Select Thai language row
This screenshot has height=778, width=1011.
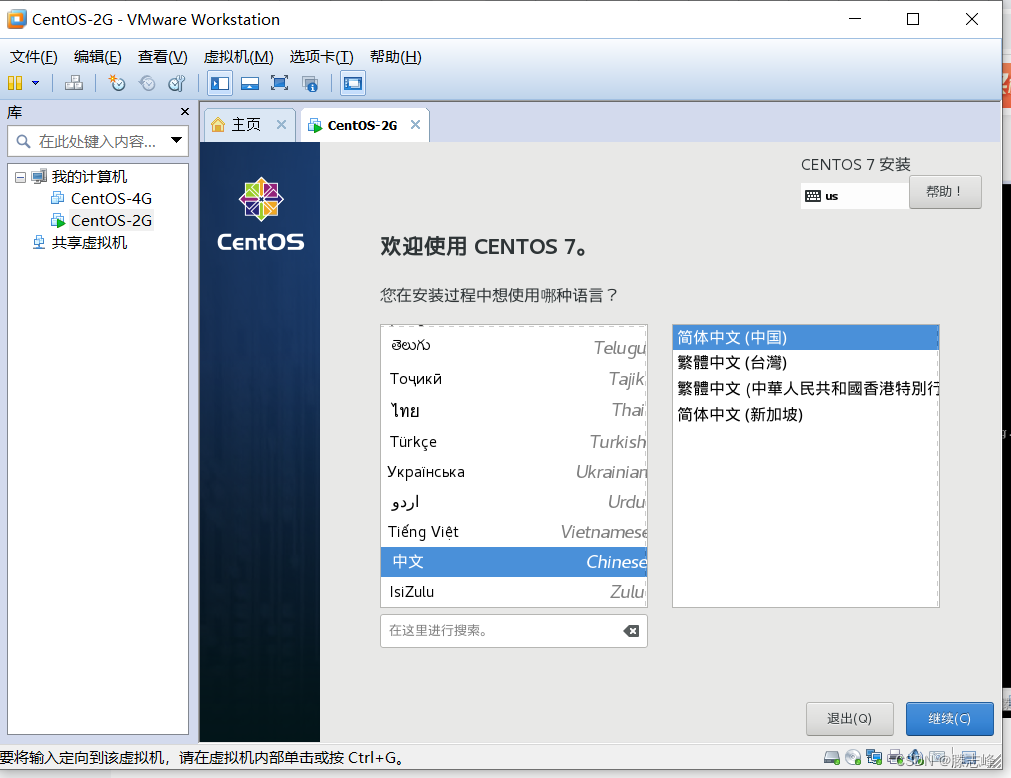point(514,410)
